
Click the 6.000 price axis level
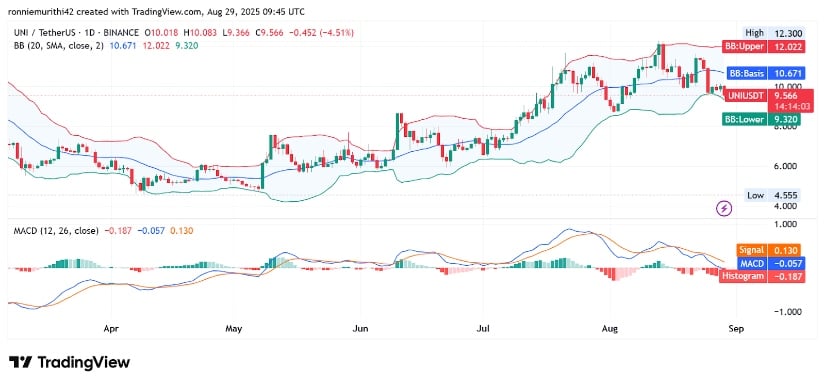pos(787,167)
